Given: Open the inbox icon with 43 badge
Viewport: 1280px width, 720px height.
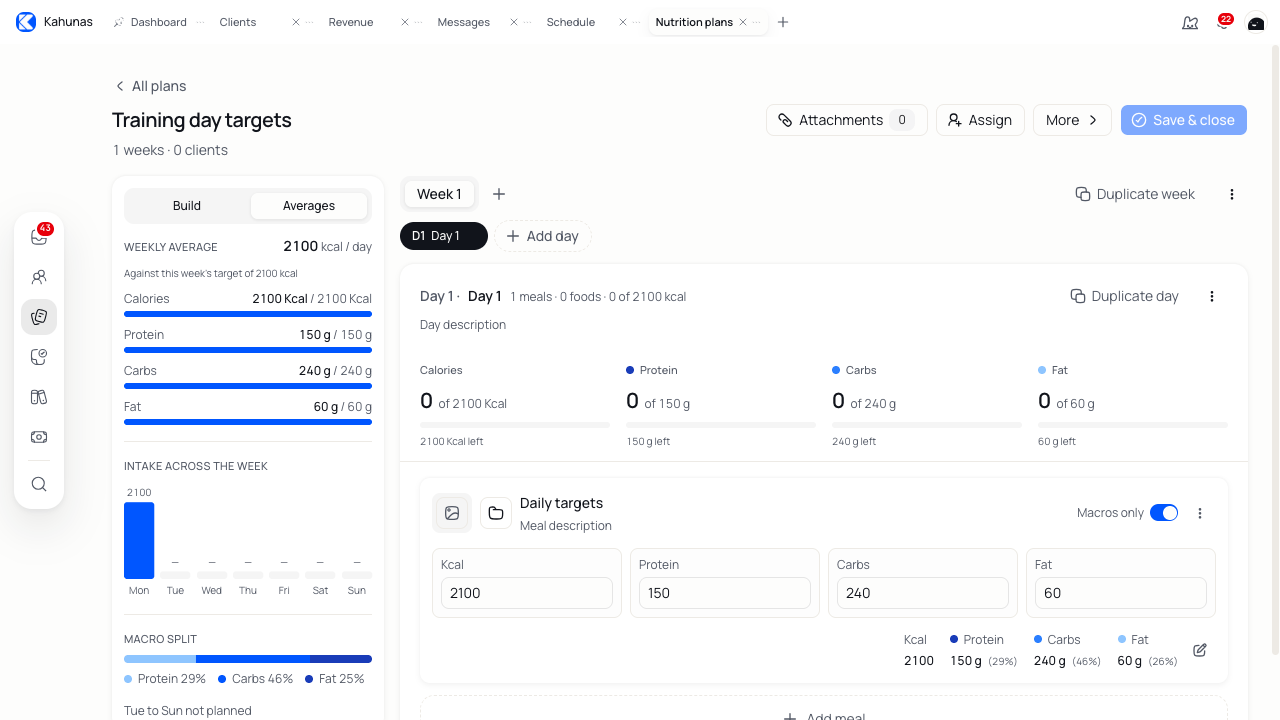Looking at the screenshot, I should [x=39, y=237].
